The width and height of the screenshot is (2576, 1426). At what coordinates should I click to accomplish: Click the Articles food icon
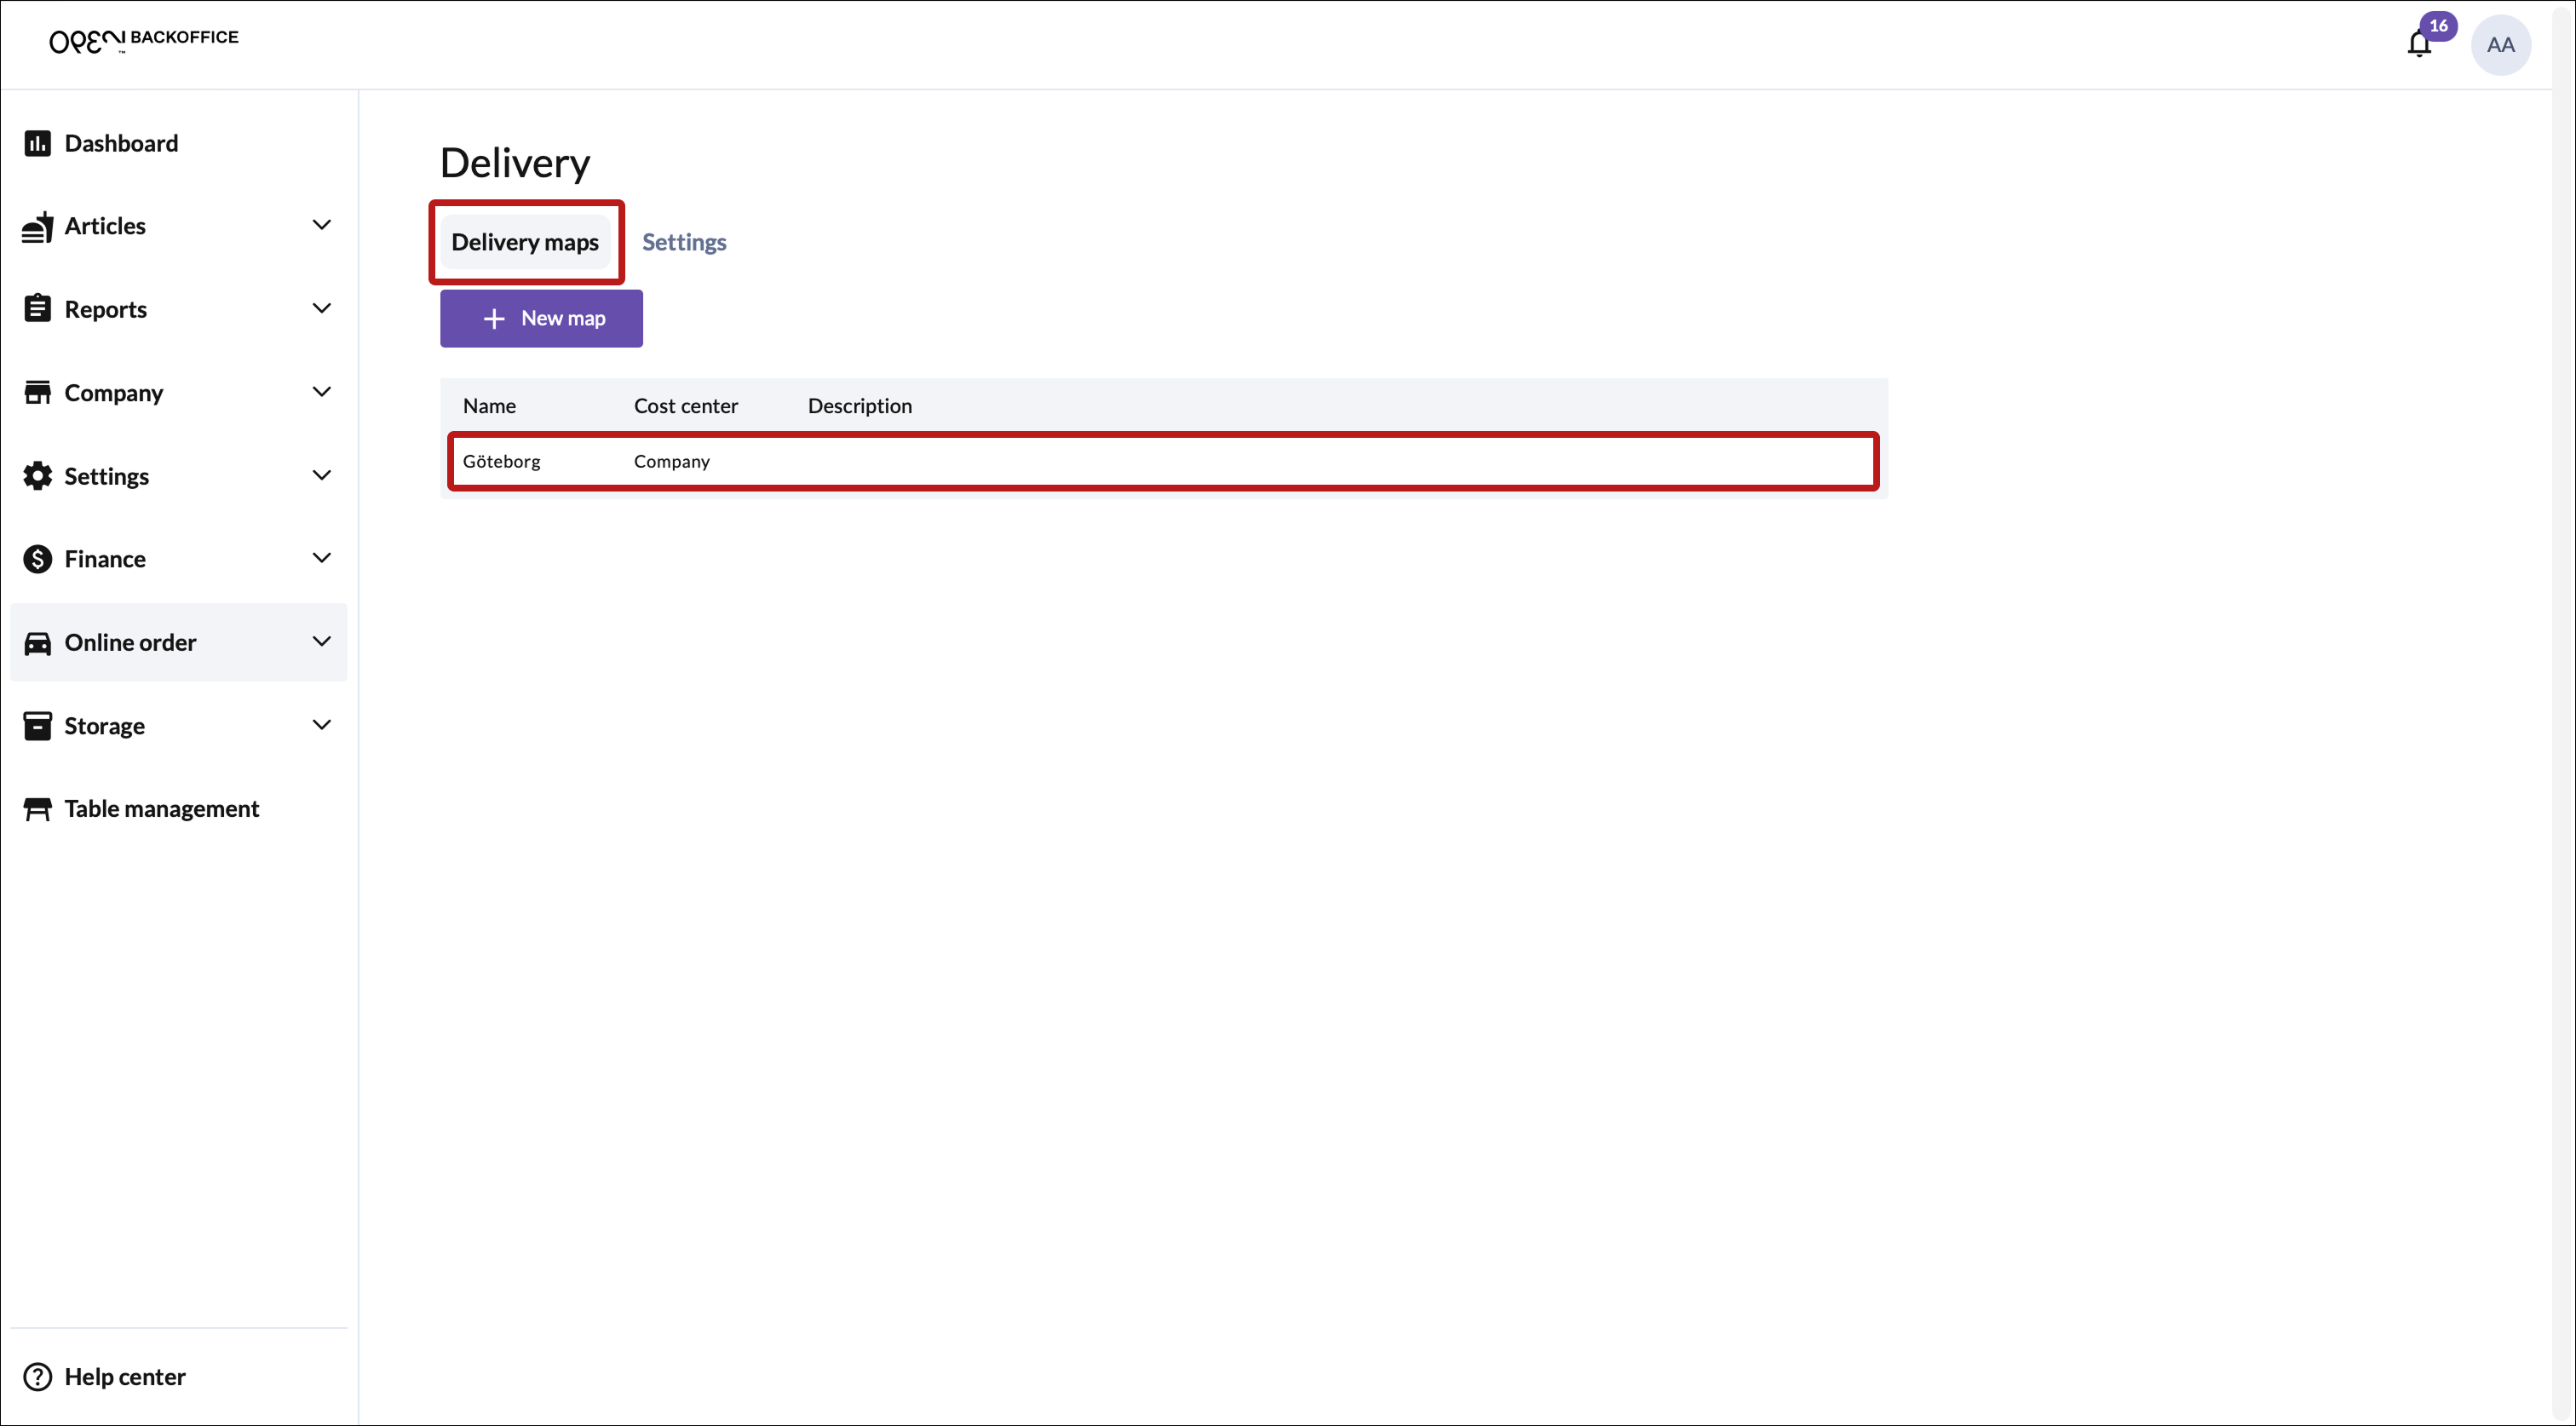click(38, 227)
